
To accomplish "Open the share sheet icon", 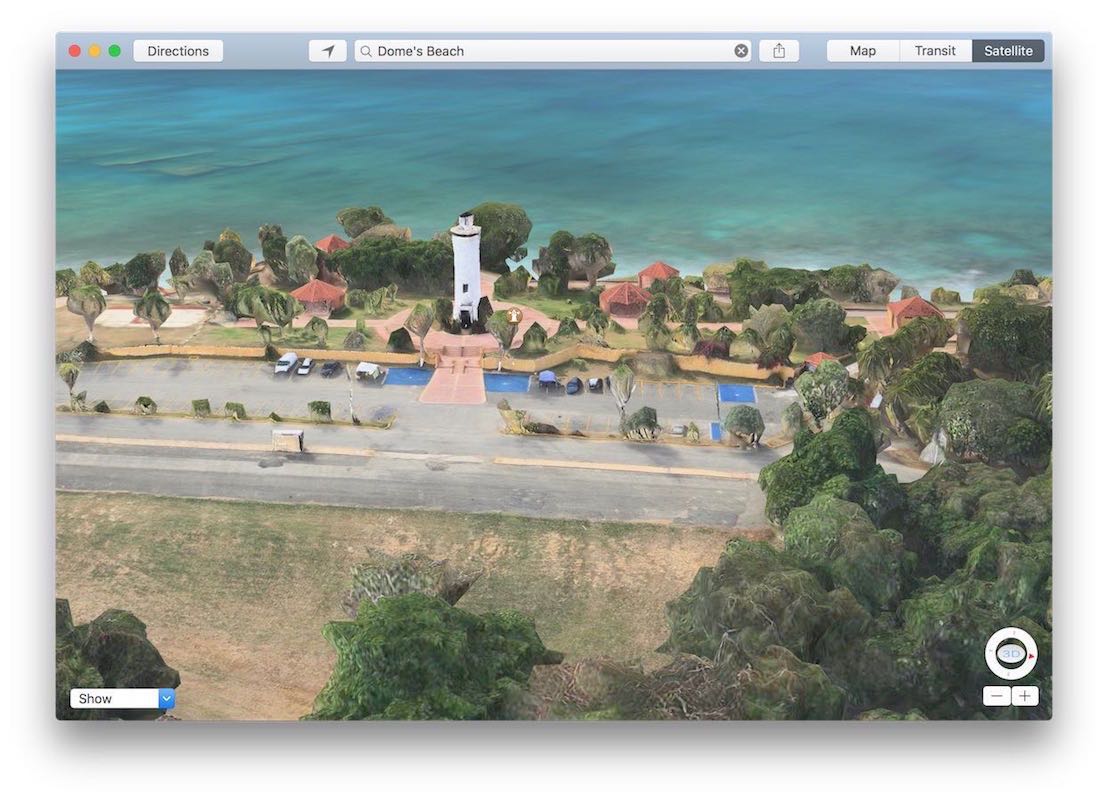I will 779,51.
